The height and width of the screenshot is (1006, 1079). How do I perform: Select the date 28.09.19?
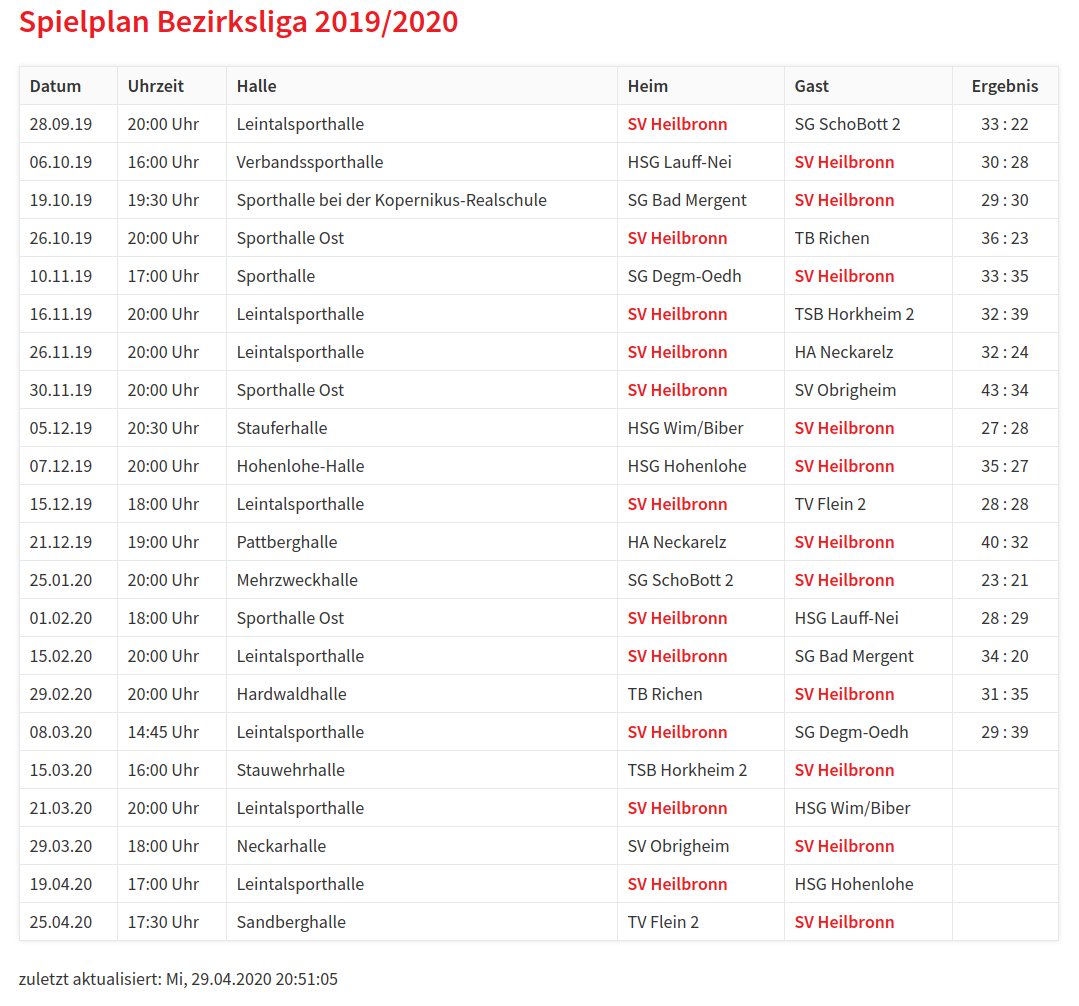tap(61, 124)
